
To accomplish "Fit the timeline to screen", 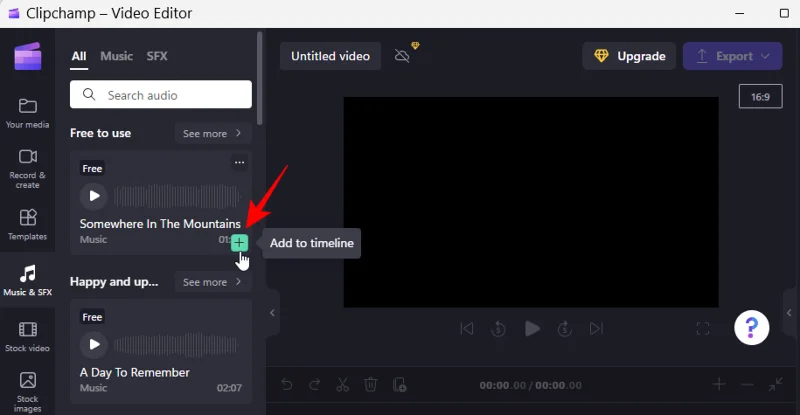I will point(776,384).
